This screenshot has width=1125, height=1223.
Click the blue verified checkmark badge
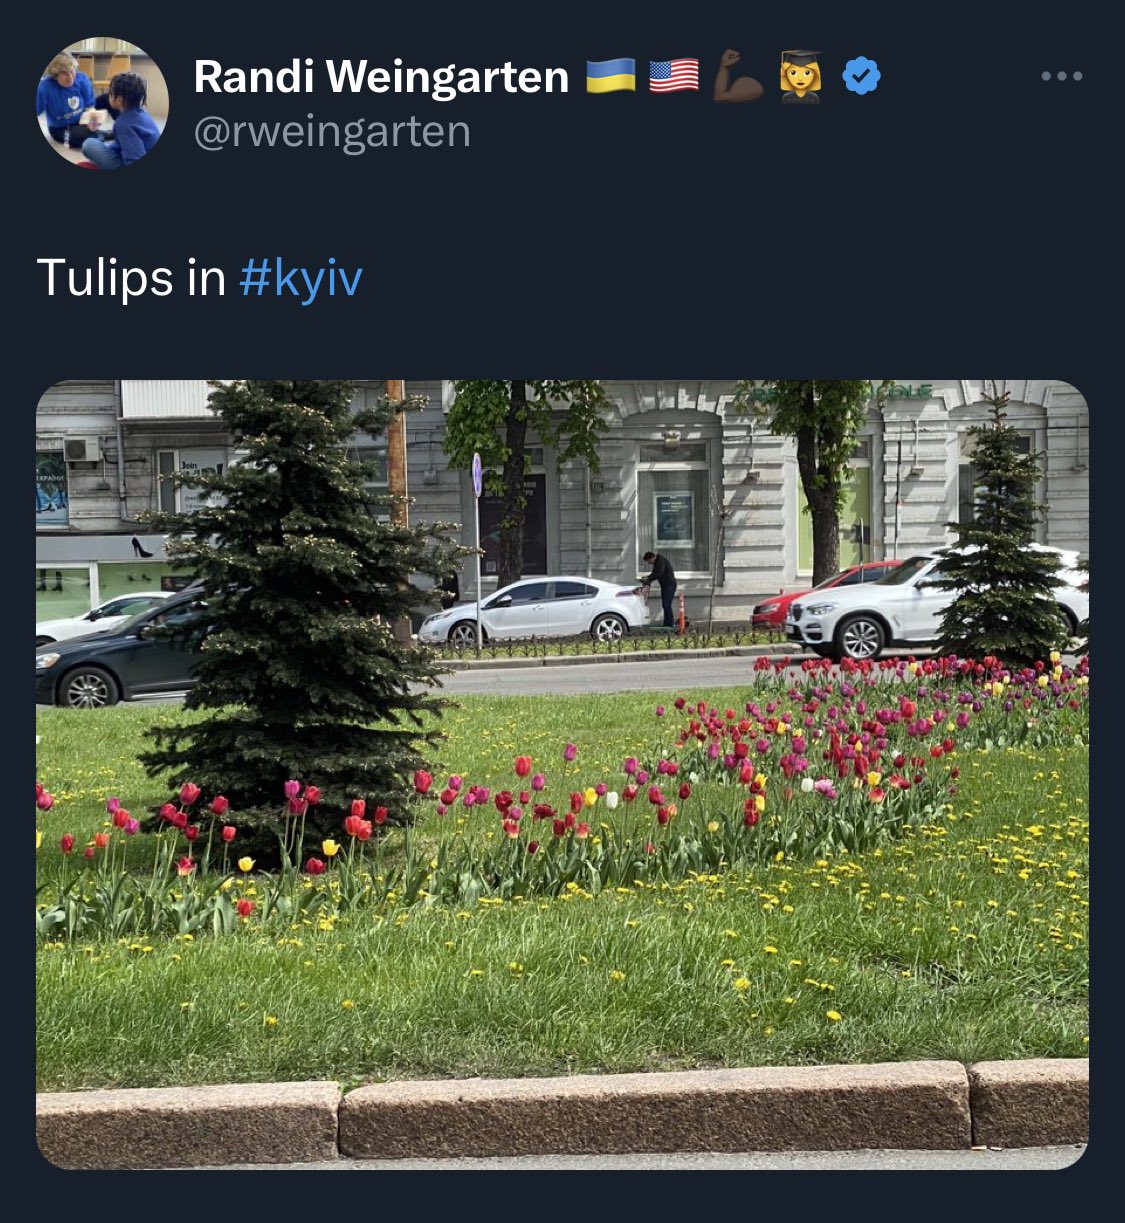click(x=861, y=76)
